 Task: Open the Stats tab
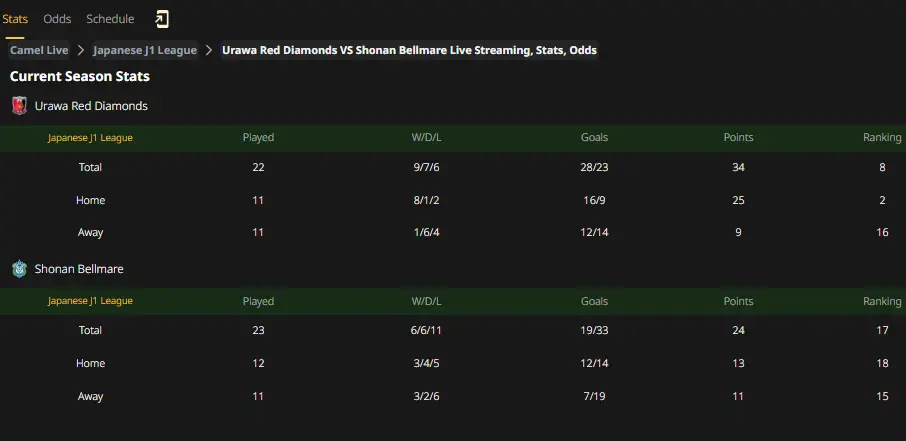15,19
